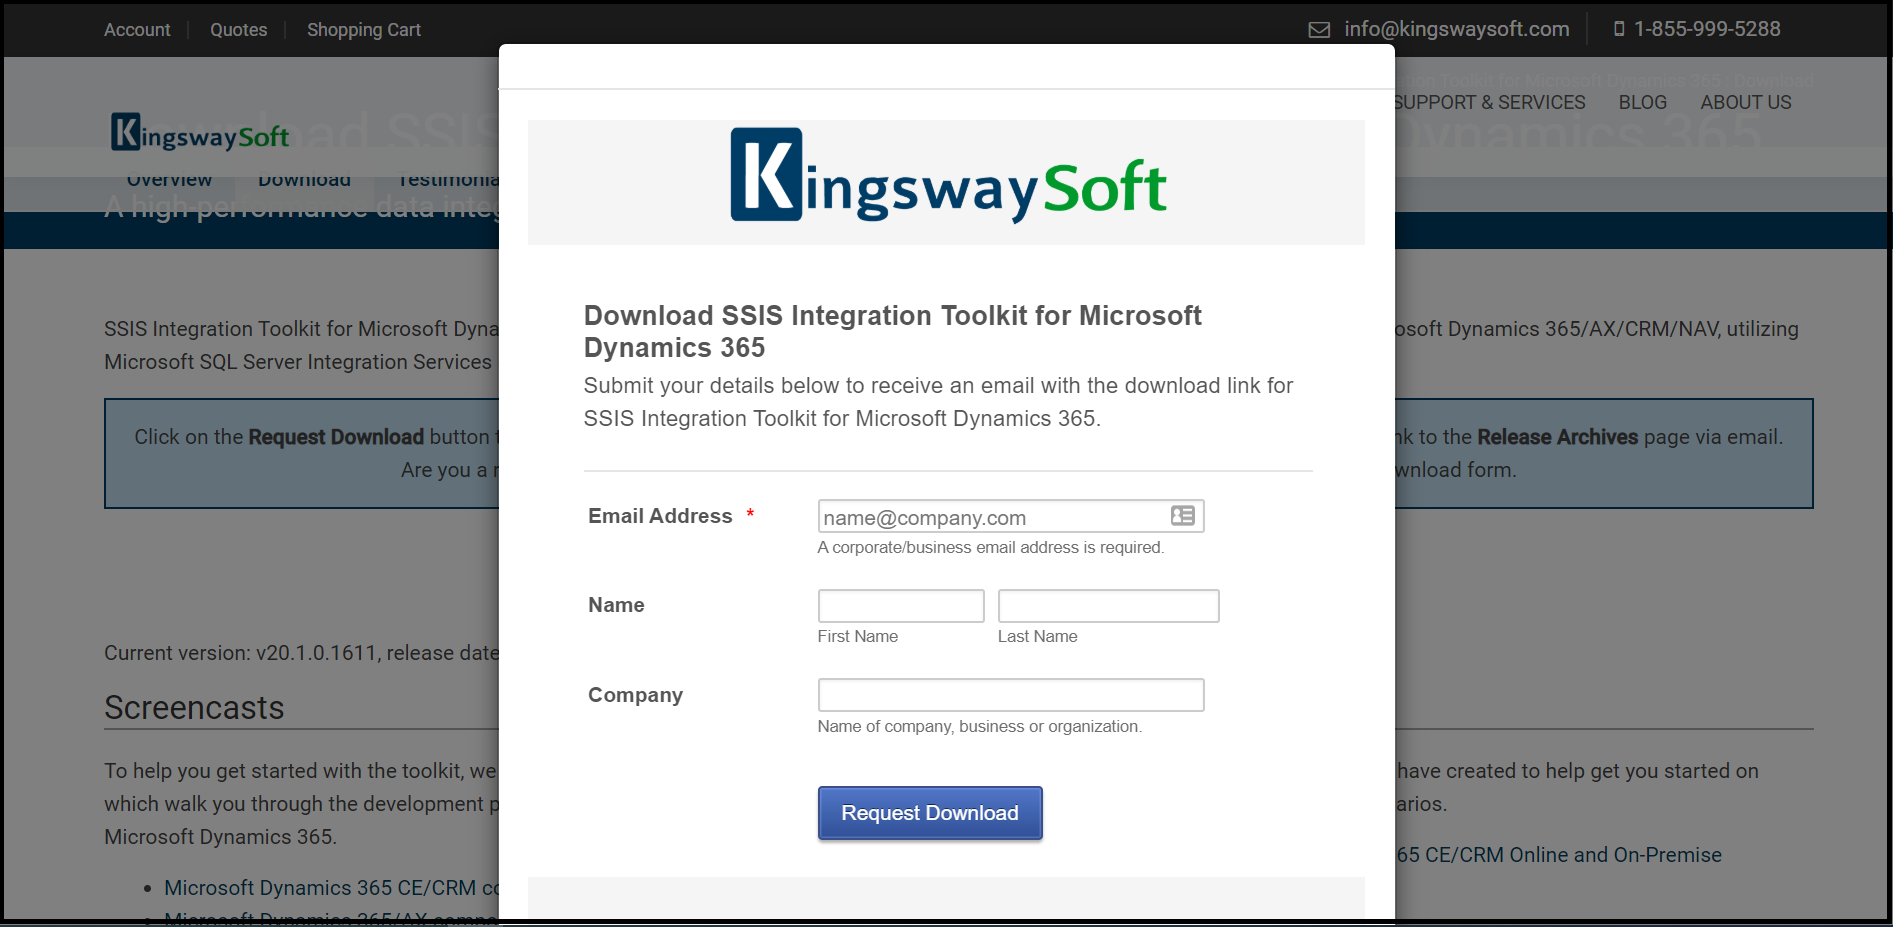The width and height of the screenshot is (1893, 927).
Task: Open the Quotes link
Action: pos(238,30)
